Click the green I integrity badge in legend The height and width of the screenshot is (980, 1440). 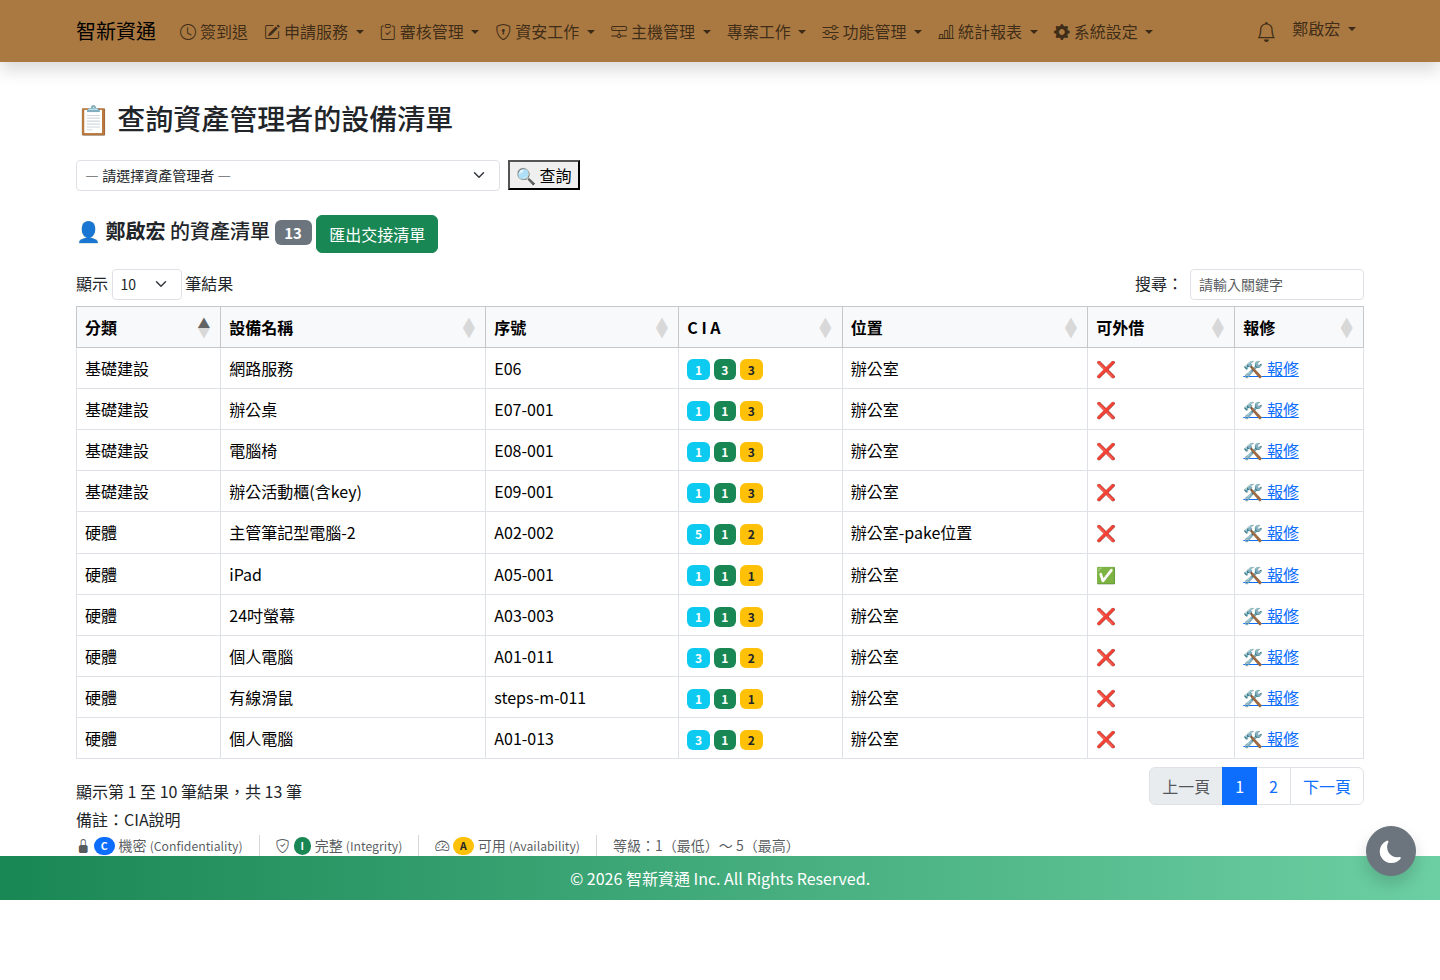pyautogui.click(x=302, y=846)
